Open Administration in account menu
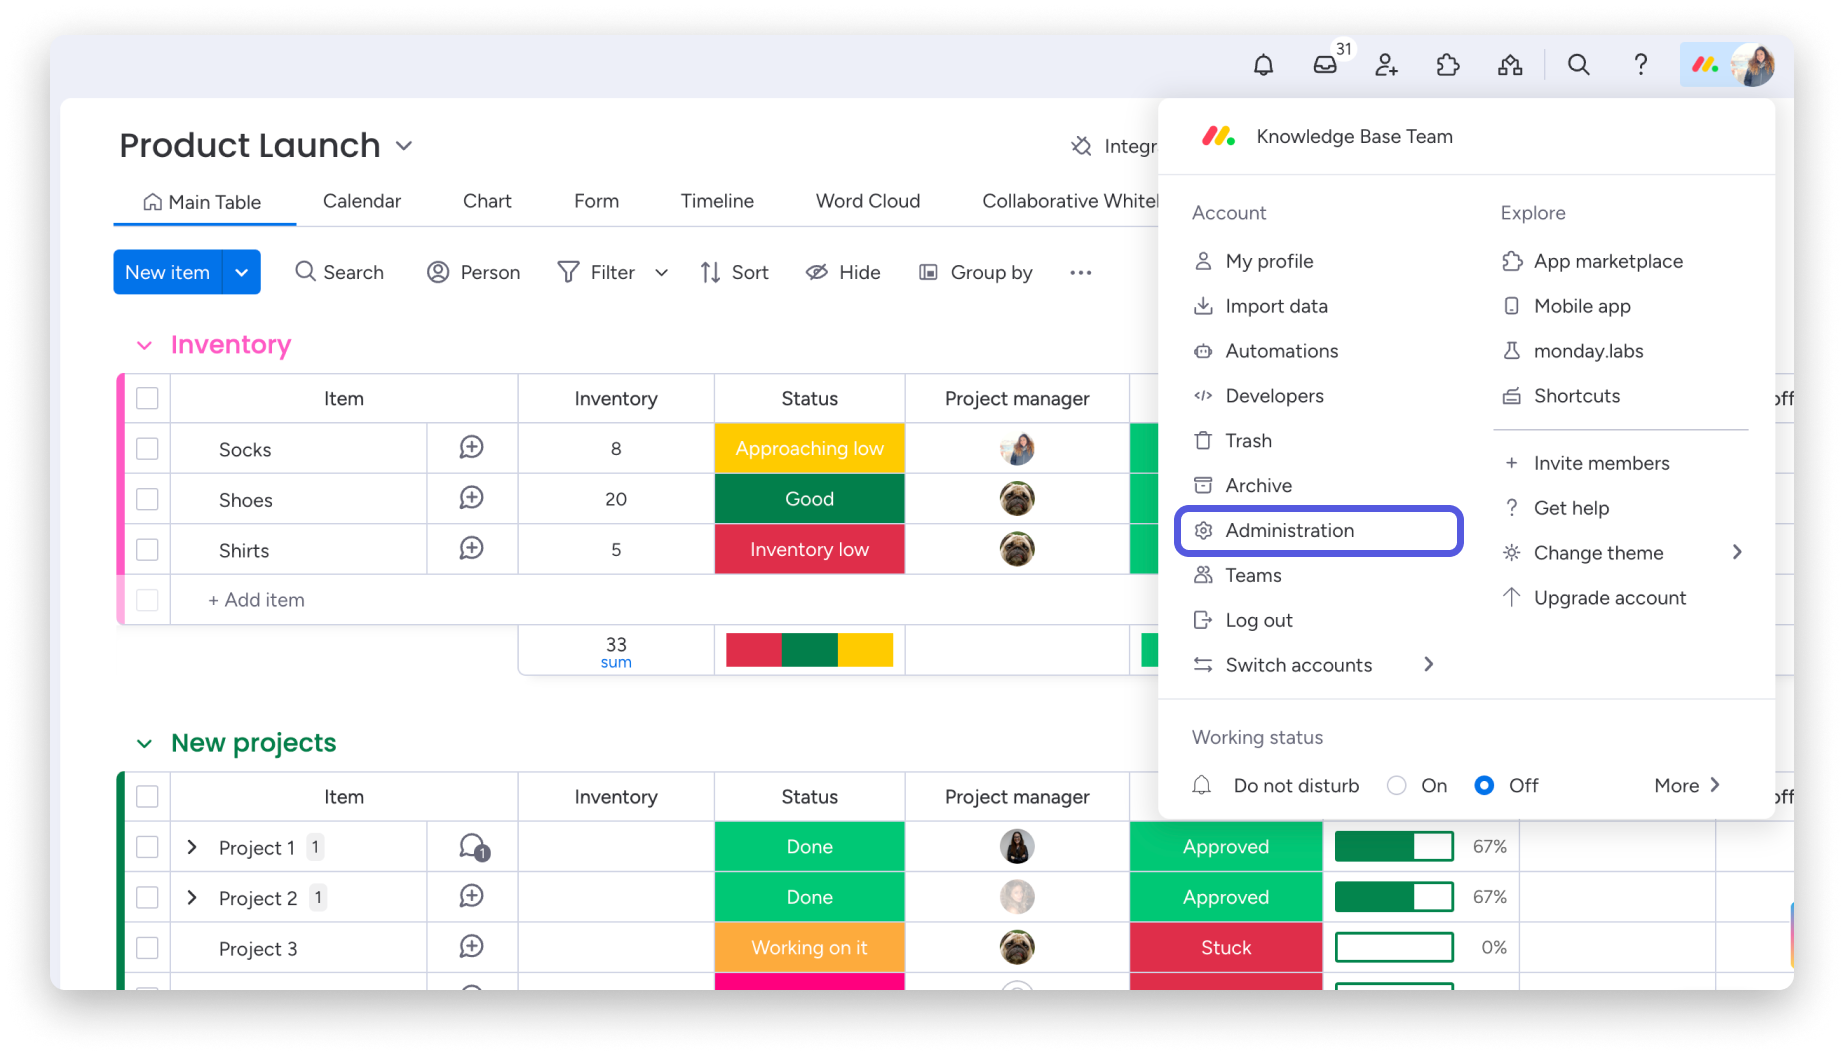 coord(1319,530)
